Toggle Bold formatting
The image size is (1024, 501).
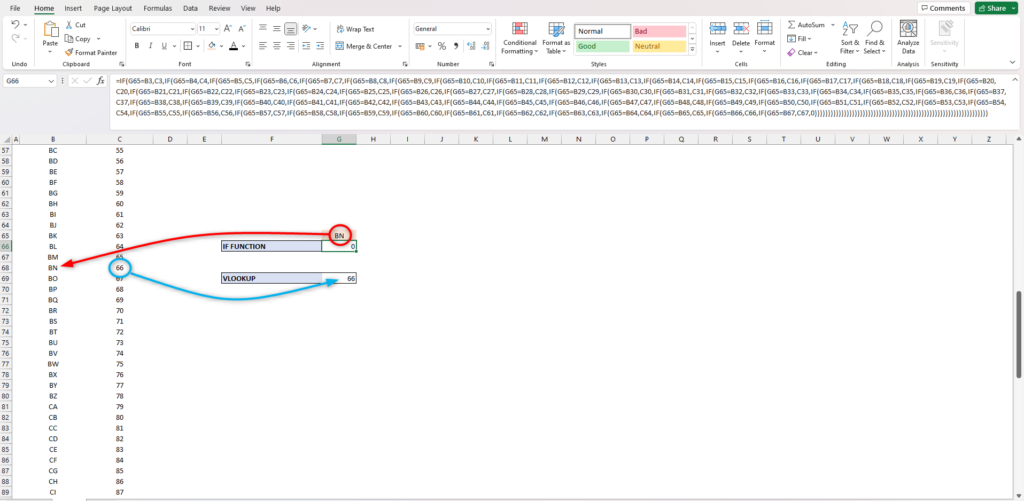click(137, 46)
